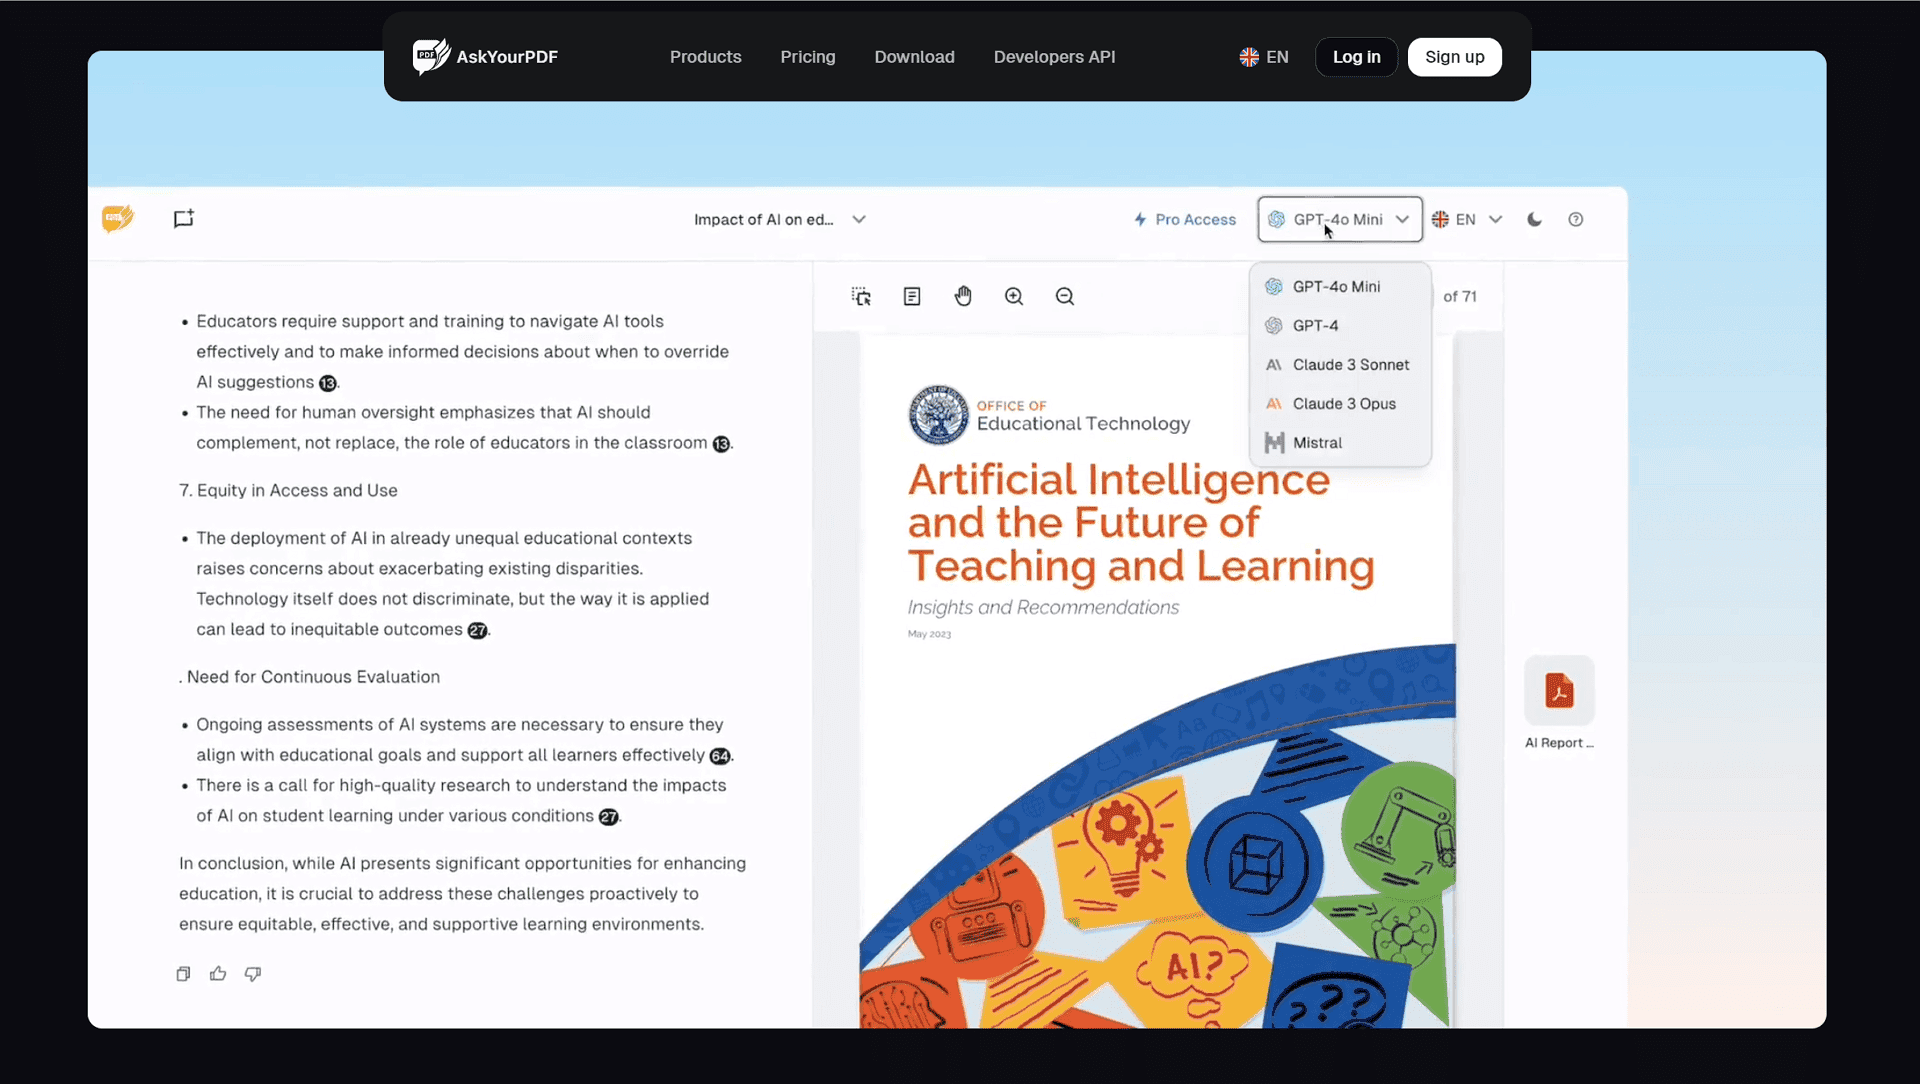
Task: Click the zoom out magnifier icon
Action: (1064, 295)
